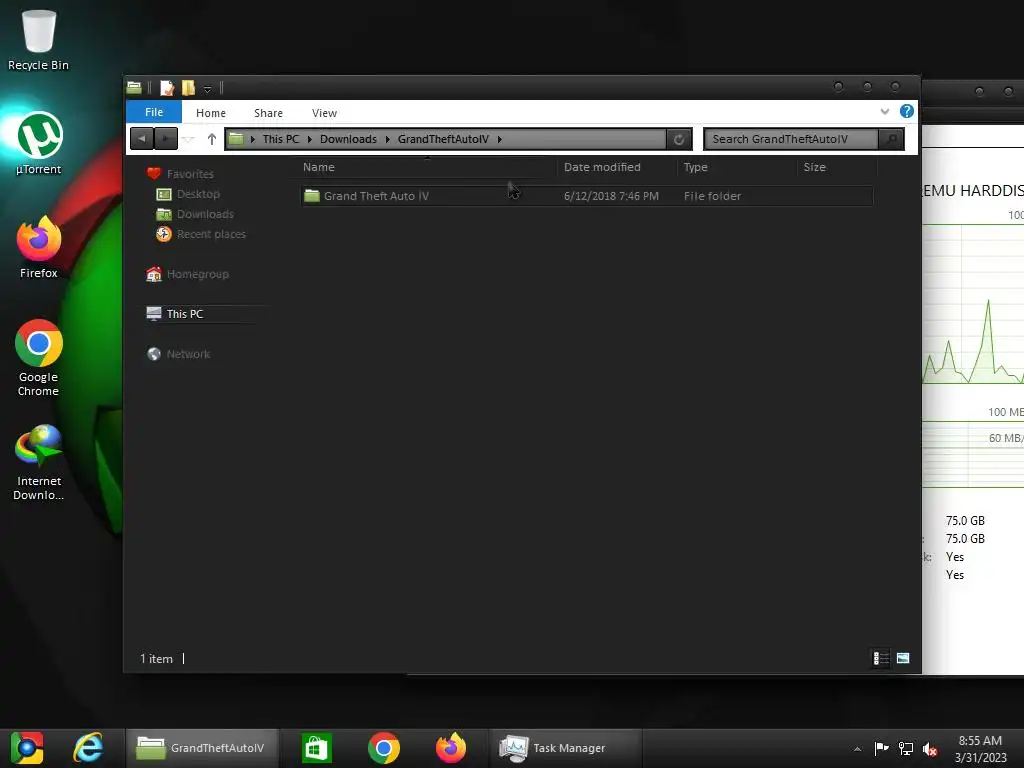1024x768 pixels.
Task: Click the New folder icon in quick access toolbar
Action: pos(188,88)
